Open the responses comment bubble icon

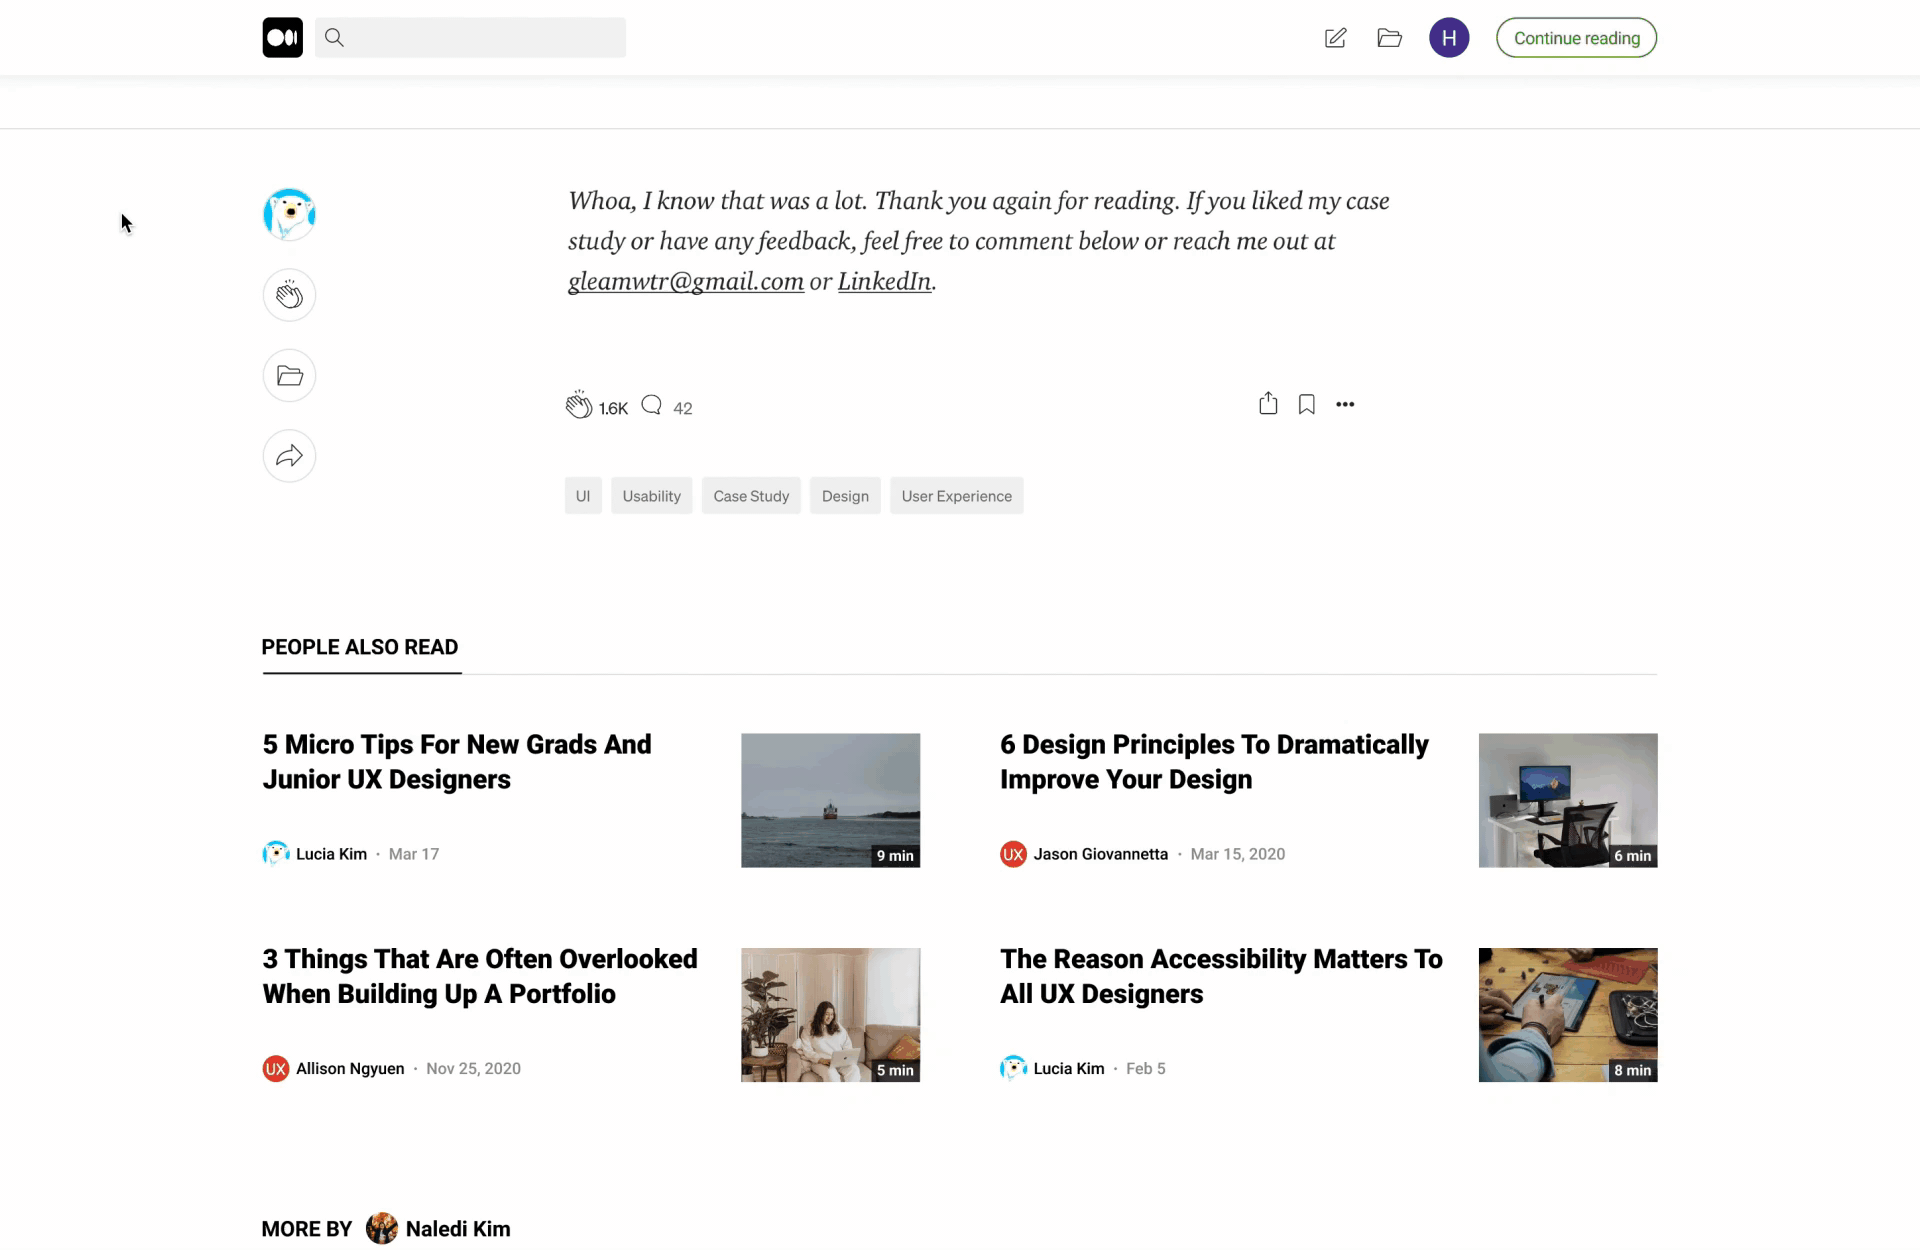point(651,405)
